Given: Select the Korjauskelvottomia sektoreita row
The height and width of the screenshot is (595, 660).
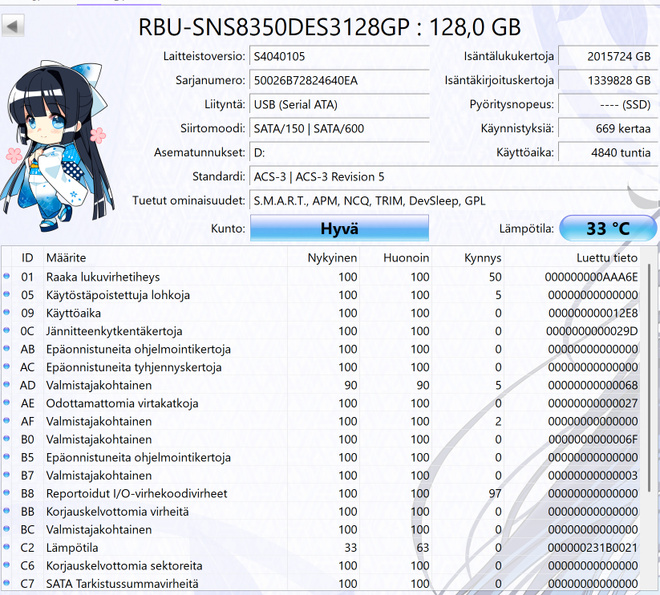Looking at the screenshot, I should click(x=321, y=566).
